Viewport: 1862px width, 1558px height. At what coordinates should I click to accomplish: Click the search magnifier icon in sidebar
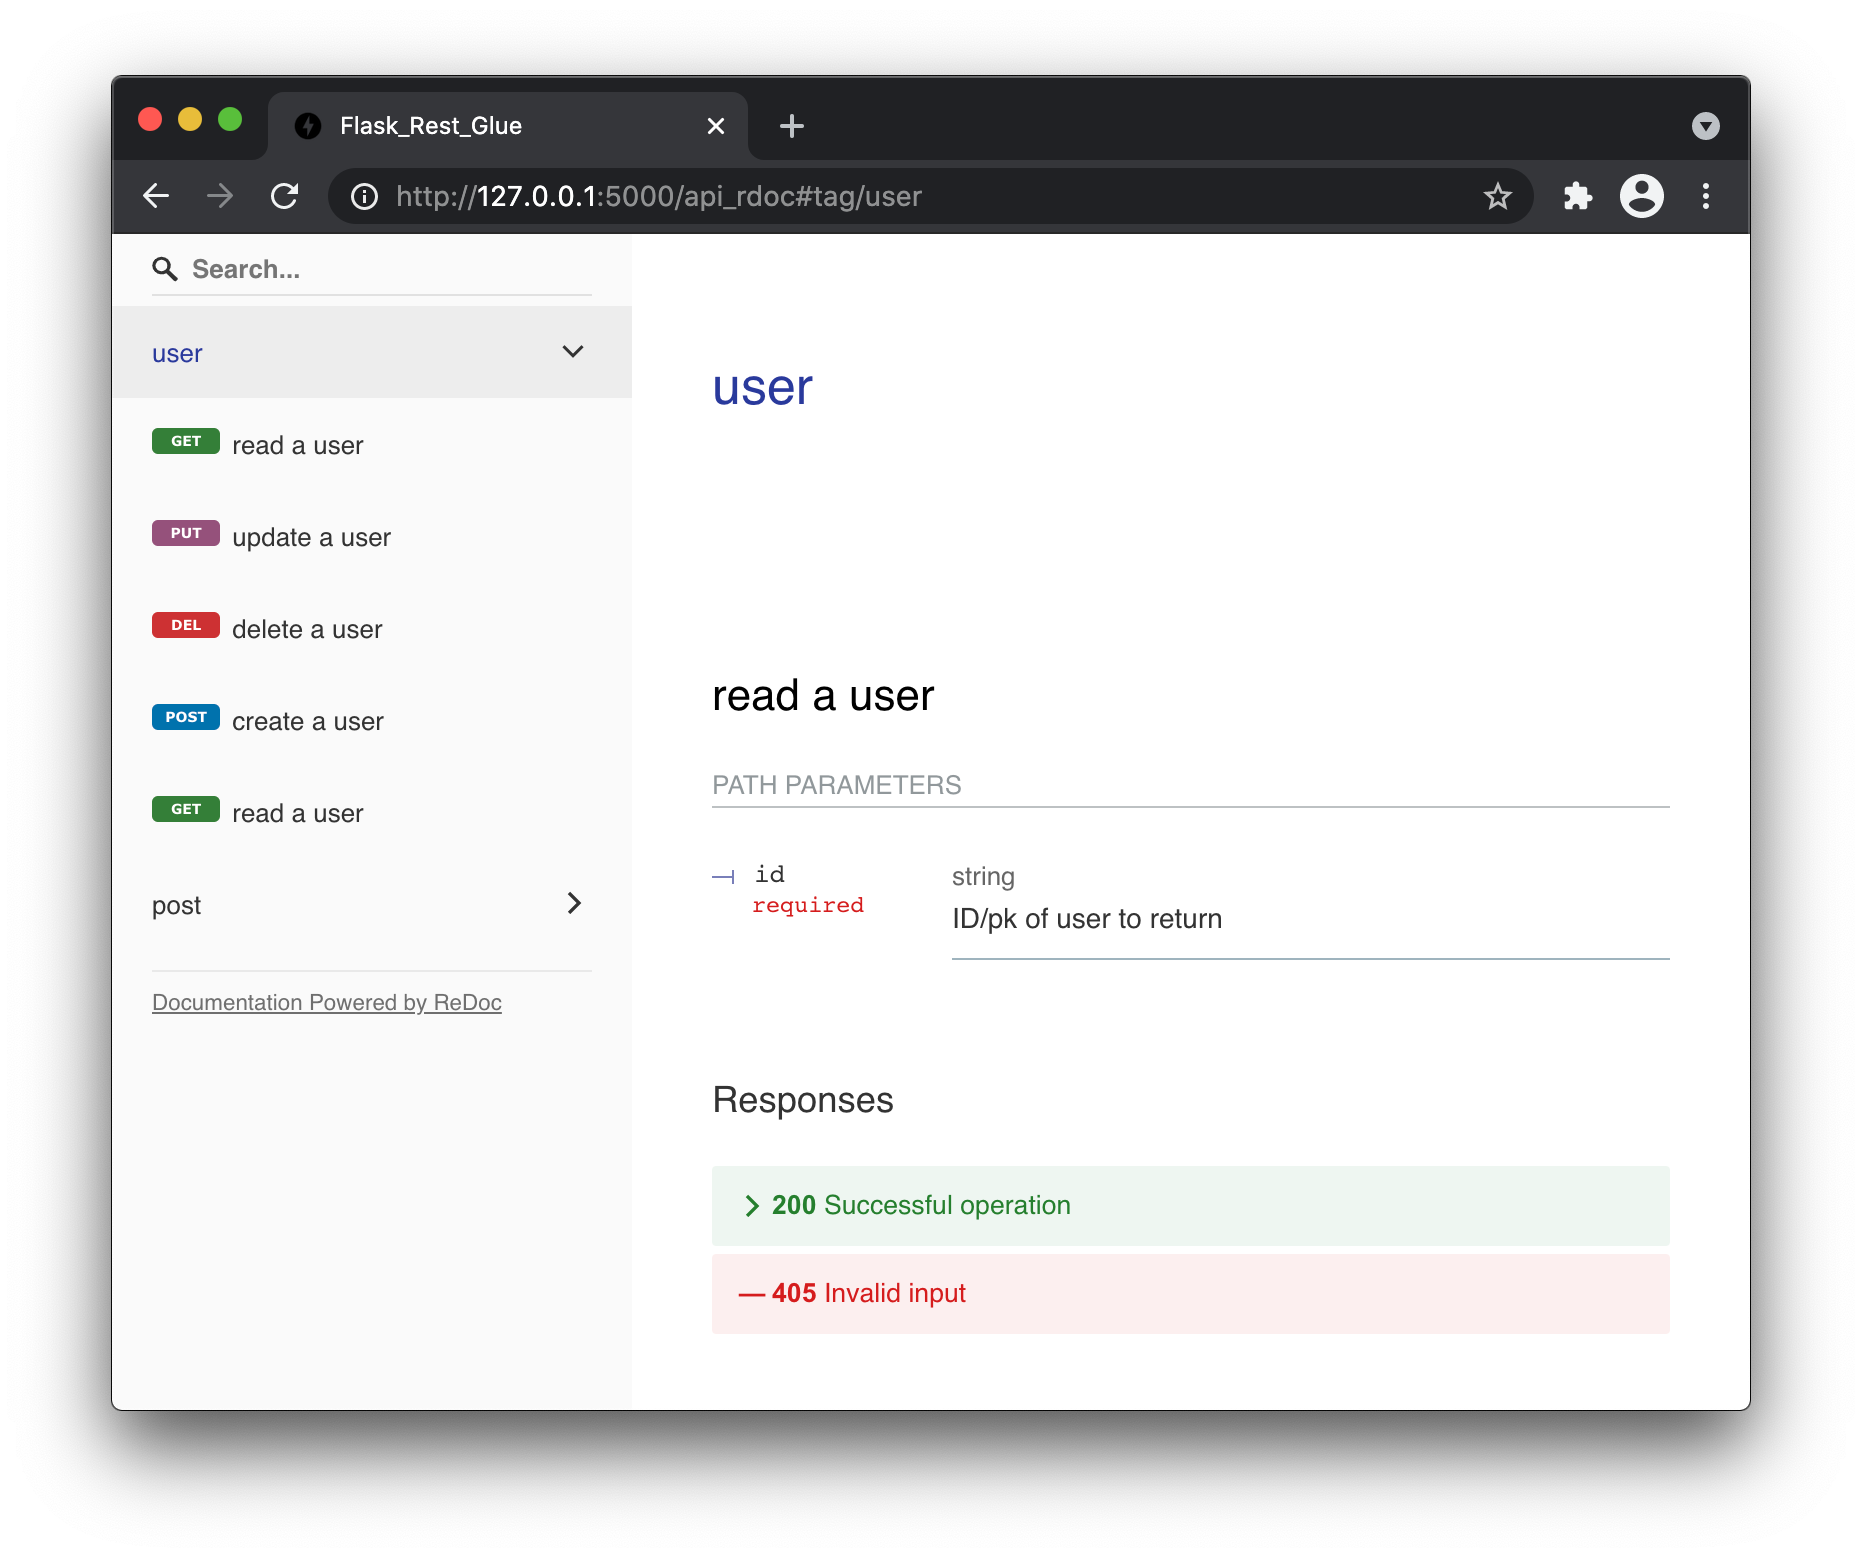click(166, 268)
